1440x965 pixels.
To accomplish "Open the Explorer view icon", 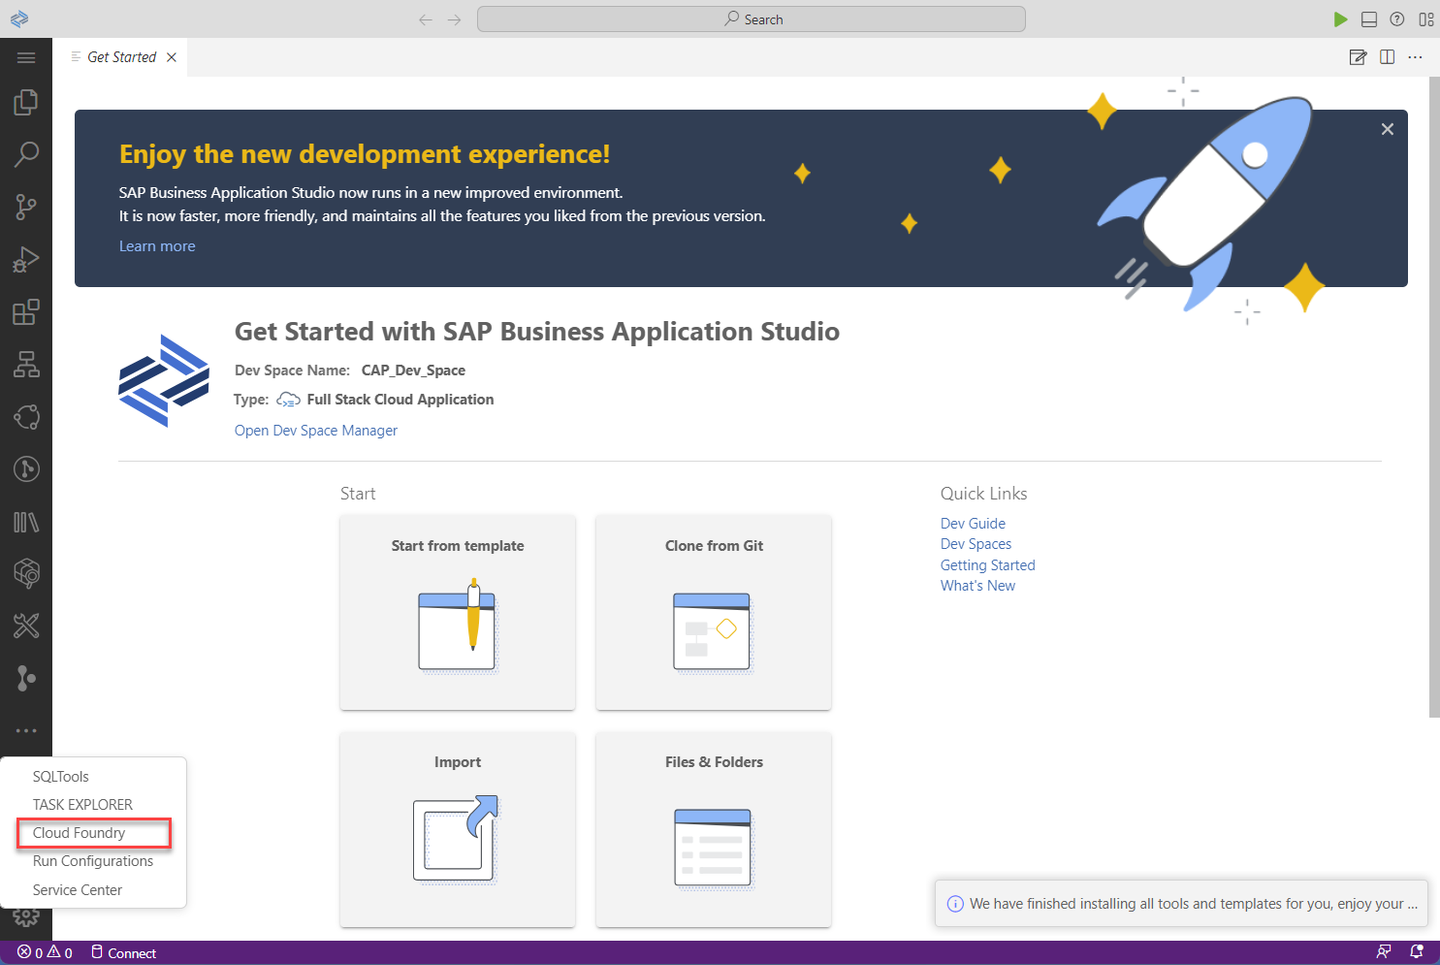I will [26, 102].
